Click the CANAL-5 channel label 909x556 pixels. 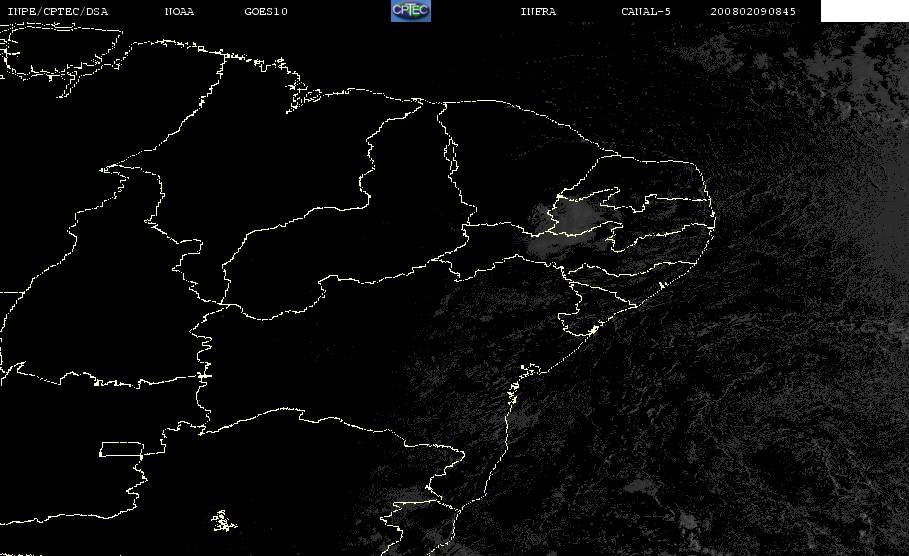(646, 11)
